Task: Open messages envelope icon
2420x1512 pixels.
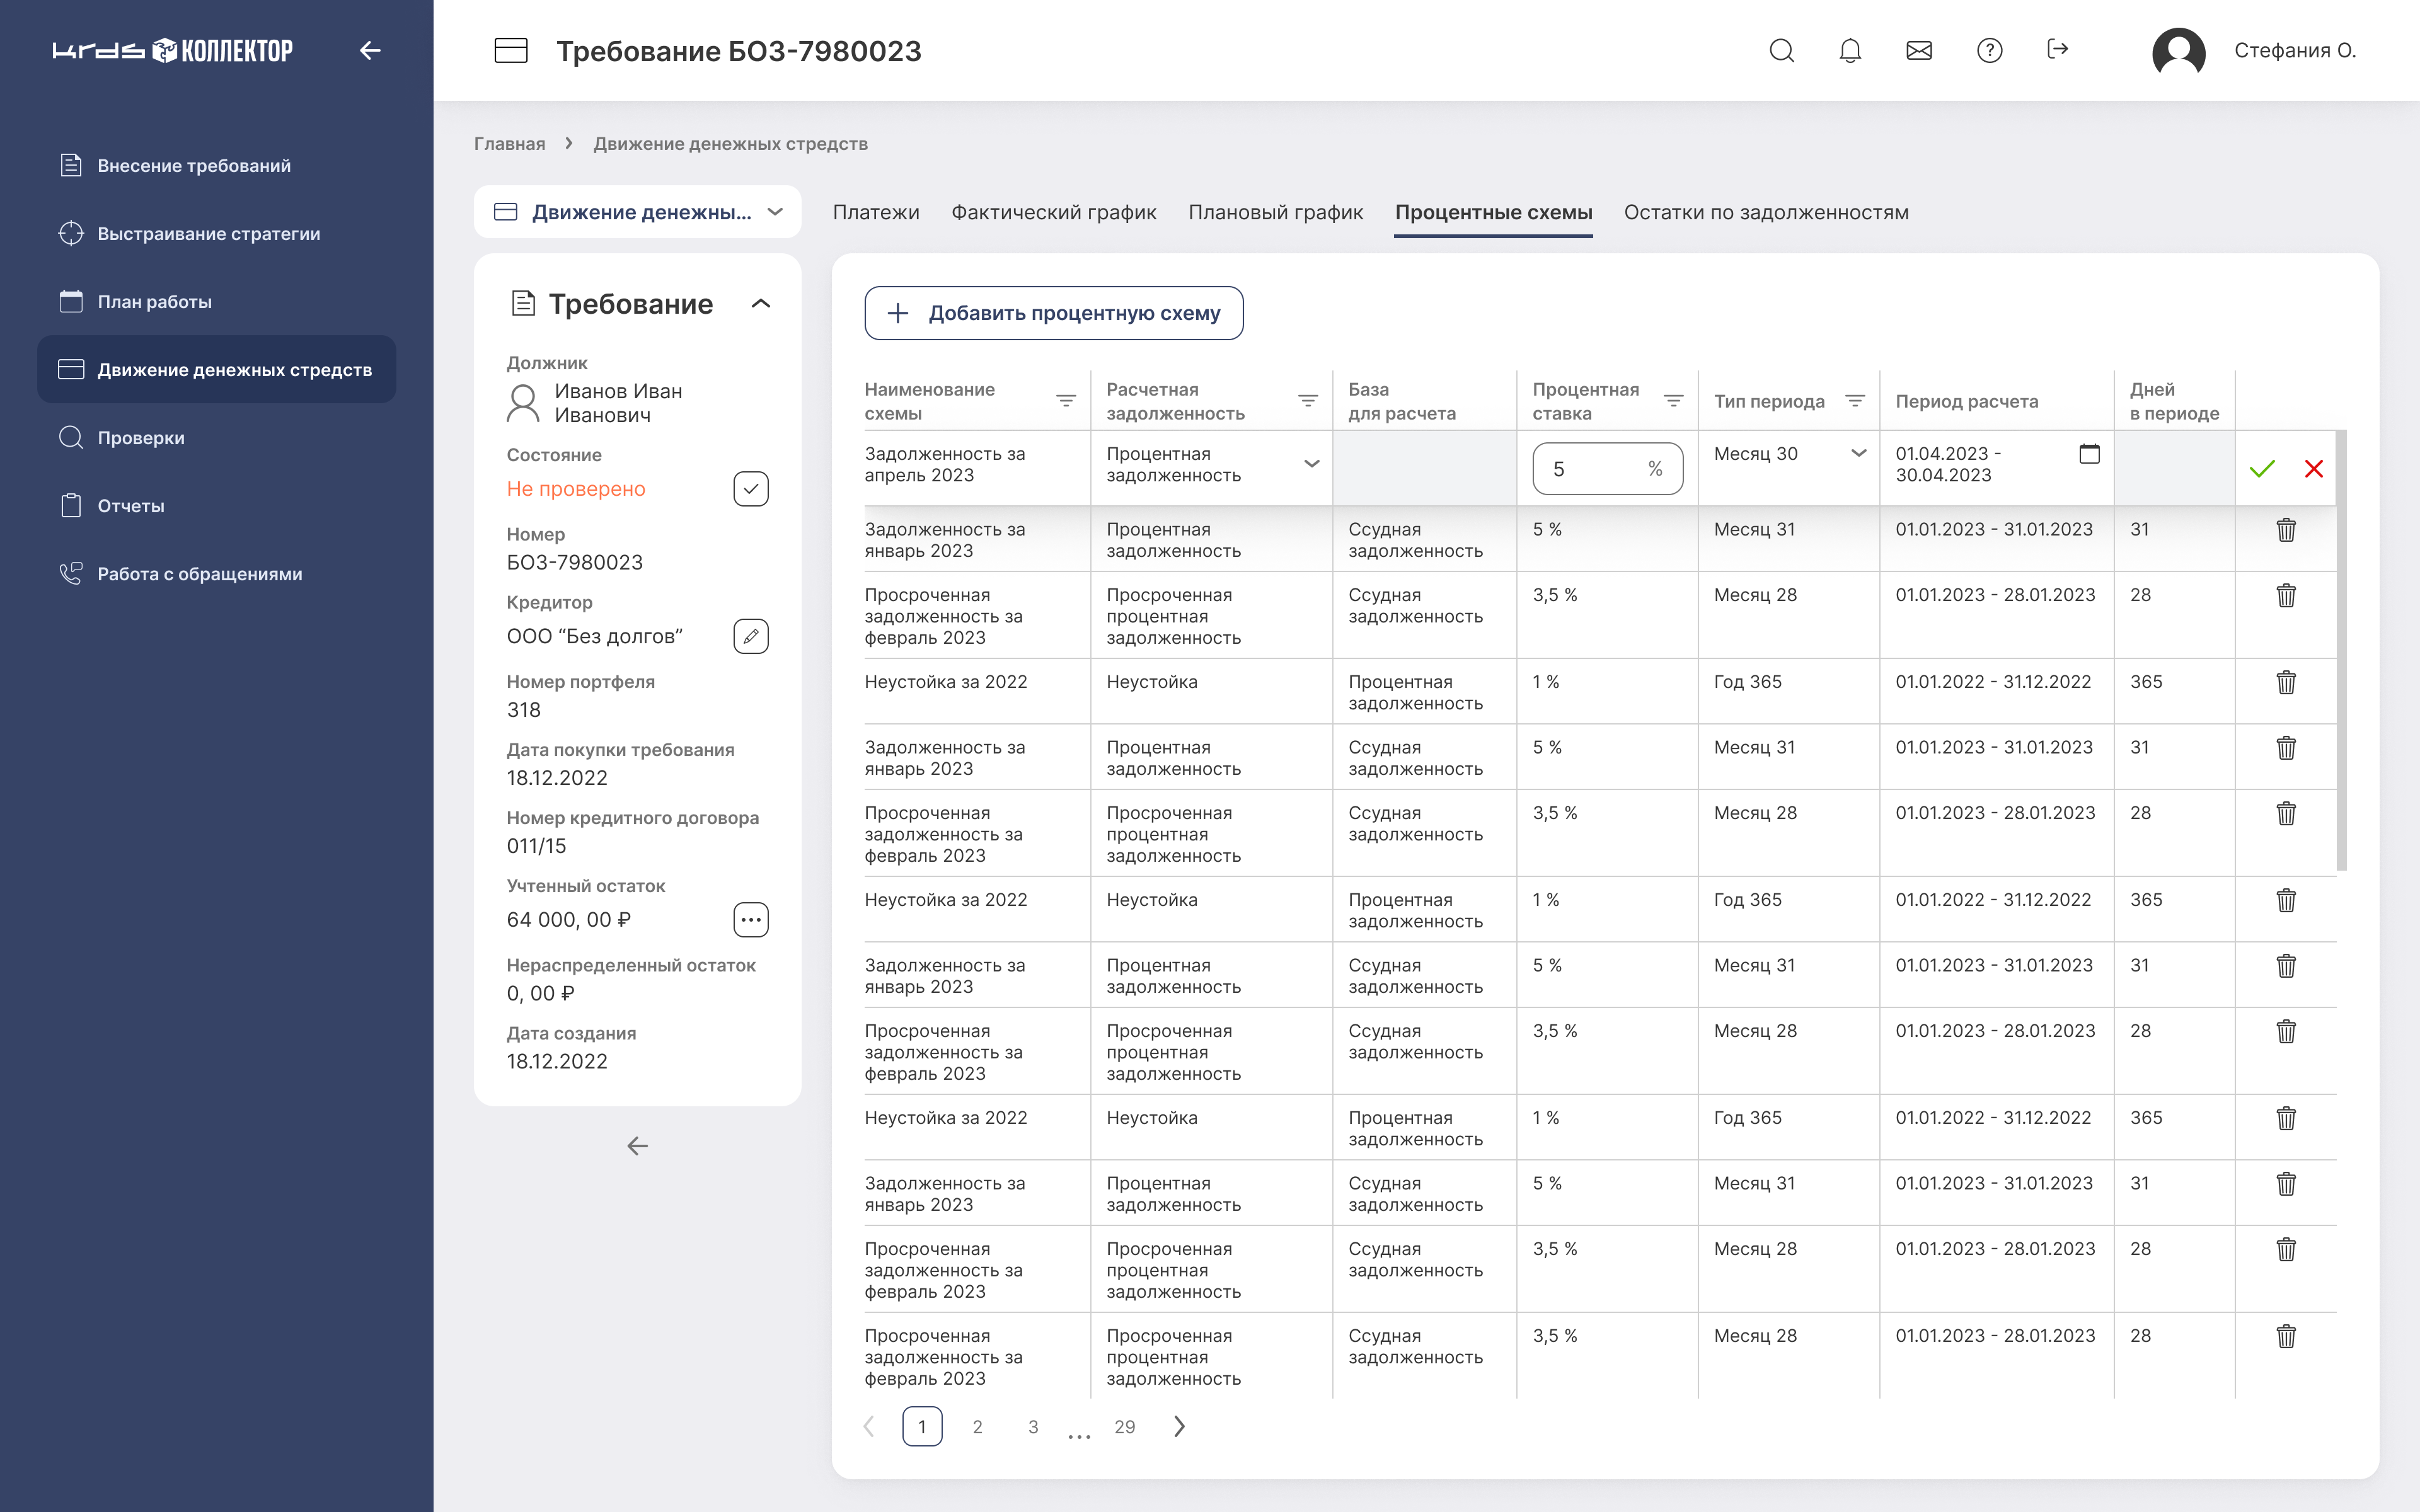Action: [1919, 51]
